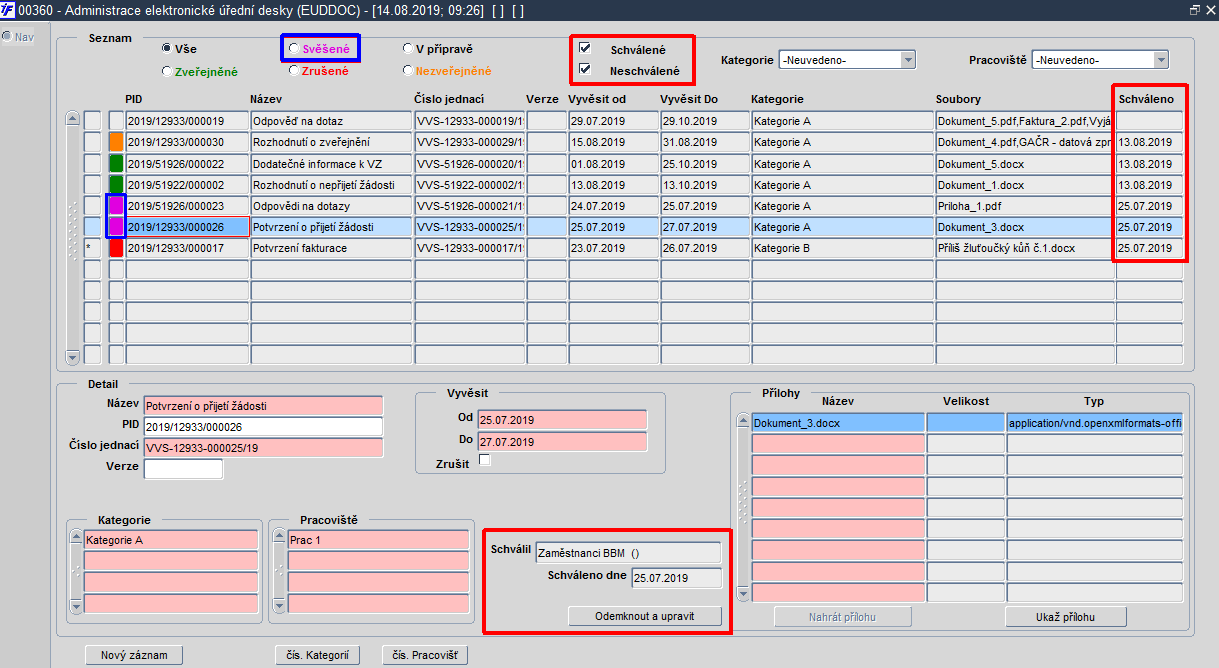The image size is (1219, 668).
Task: Click red status box for Potvrzení fakturace
Action: pos(116,247)
